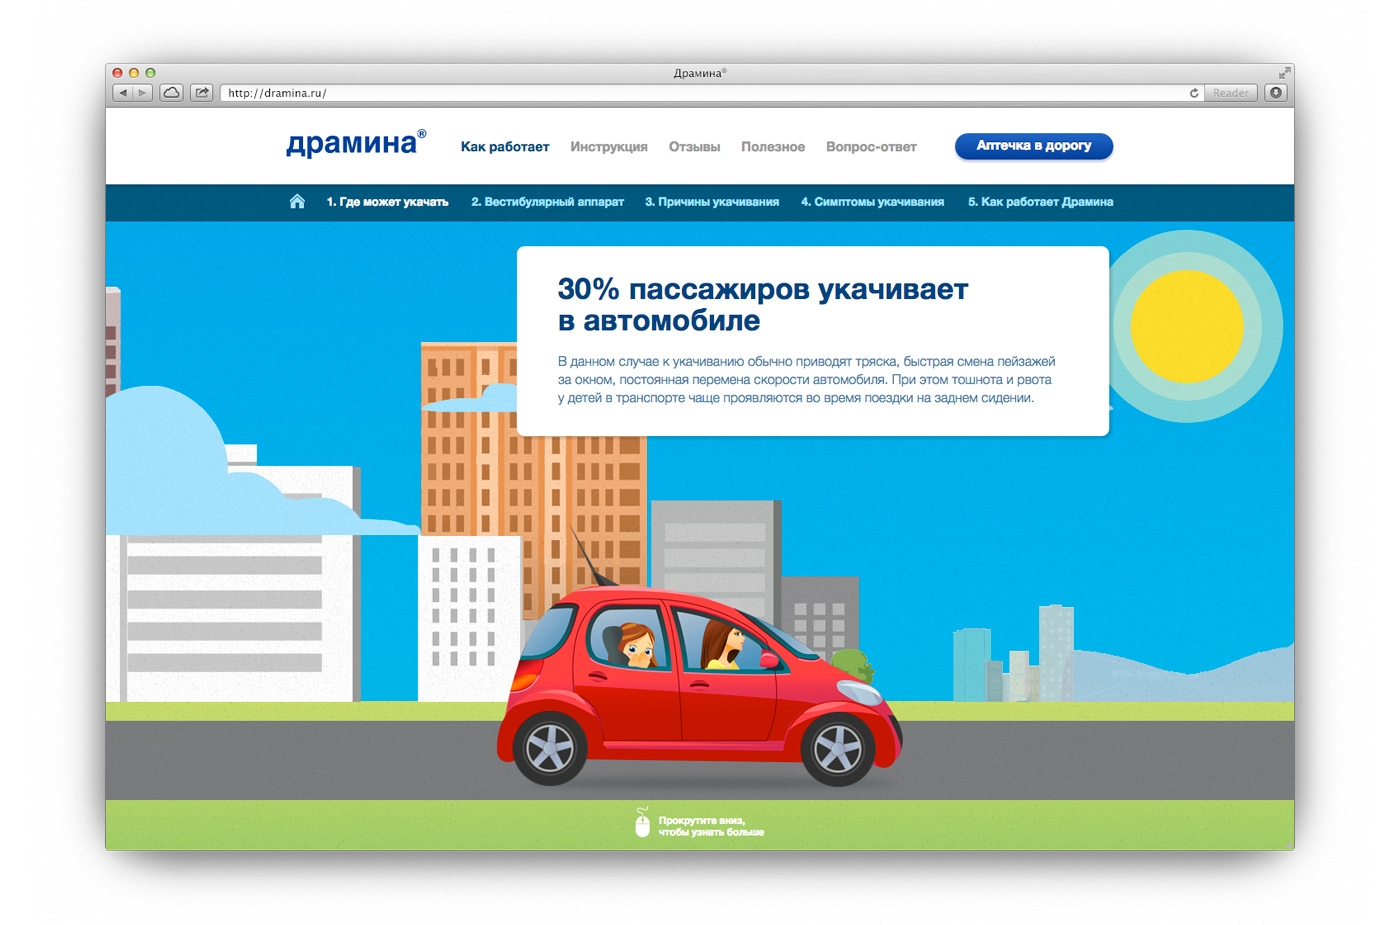Open the iCloud tabs button
Viewport: 1400px width, 925px height.
click(x=172, y=93)
